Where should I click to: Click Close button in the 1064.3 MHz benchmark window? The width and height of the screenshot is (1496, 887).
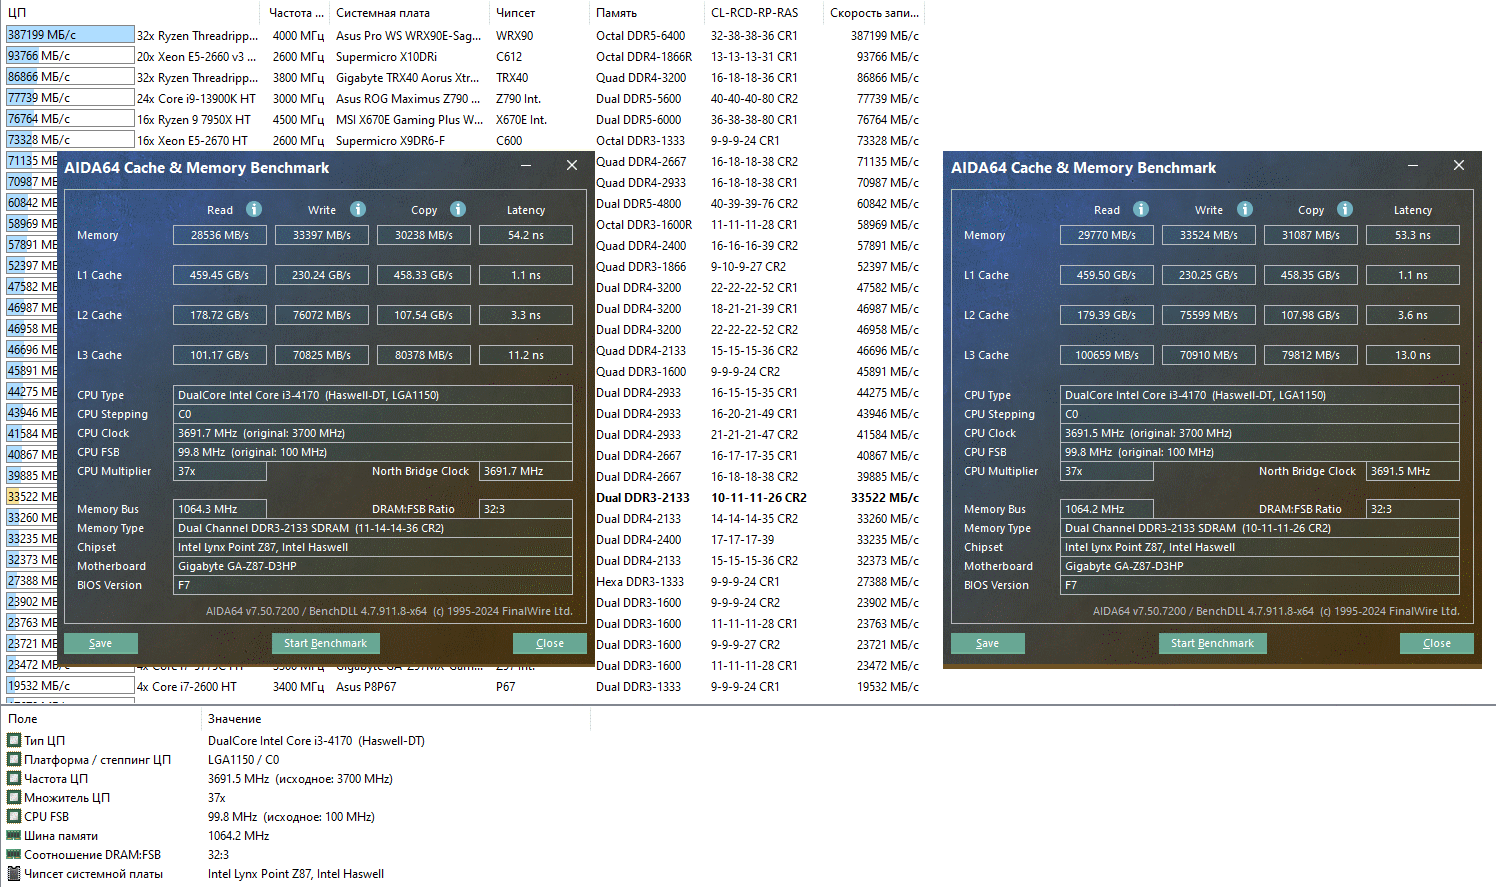pyautogui.click(x=550, y=643)
